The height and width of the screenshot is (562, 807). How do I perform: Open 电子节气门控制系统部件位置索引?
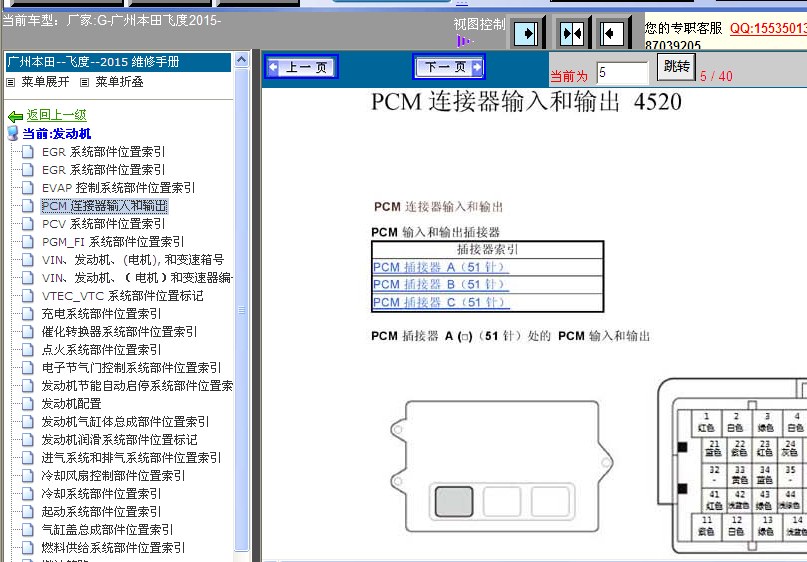[x=131, y=368]
